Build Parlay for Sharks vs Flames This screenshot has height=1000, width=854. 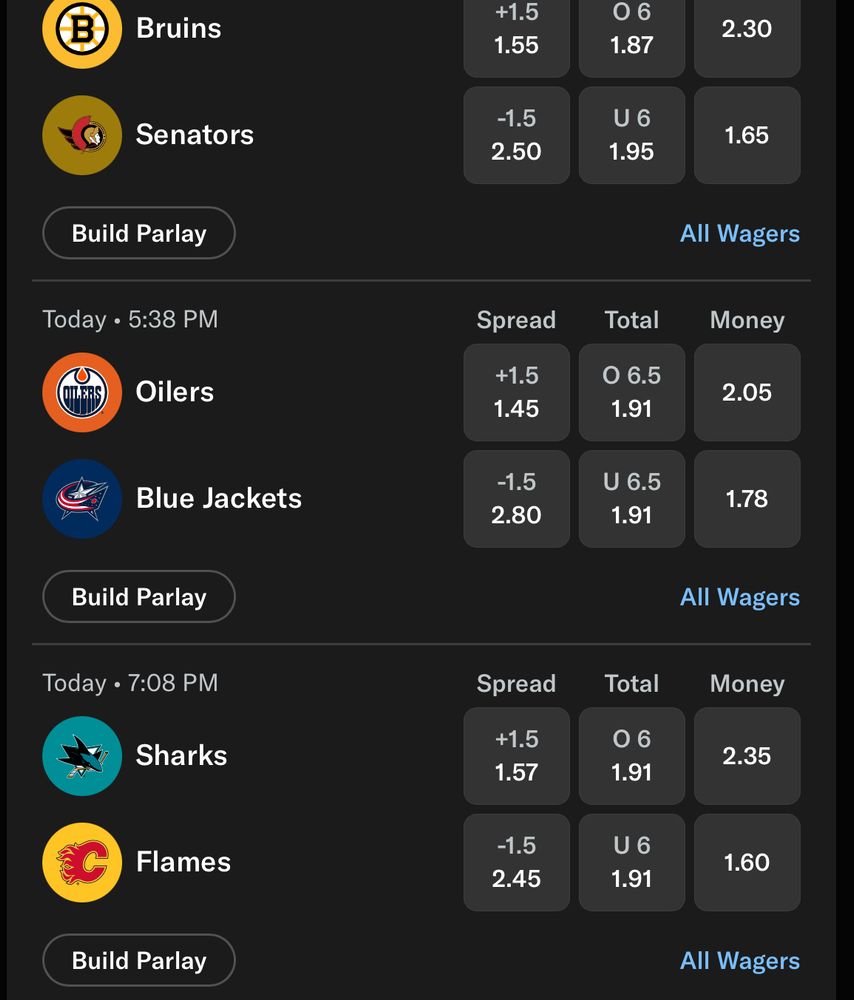(x=139, y=961)
